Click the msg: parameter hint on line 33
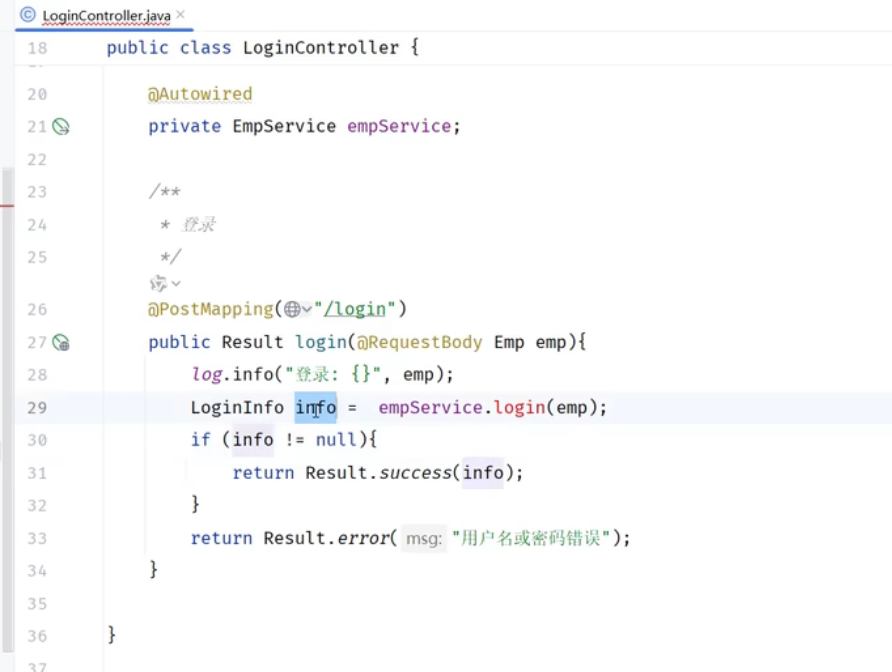Screen dimensions: 892x672 click(424, 538)
